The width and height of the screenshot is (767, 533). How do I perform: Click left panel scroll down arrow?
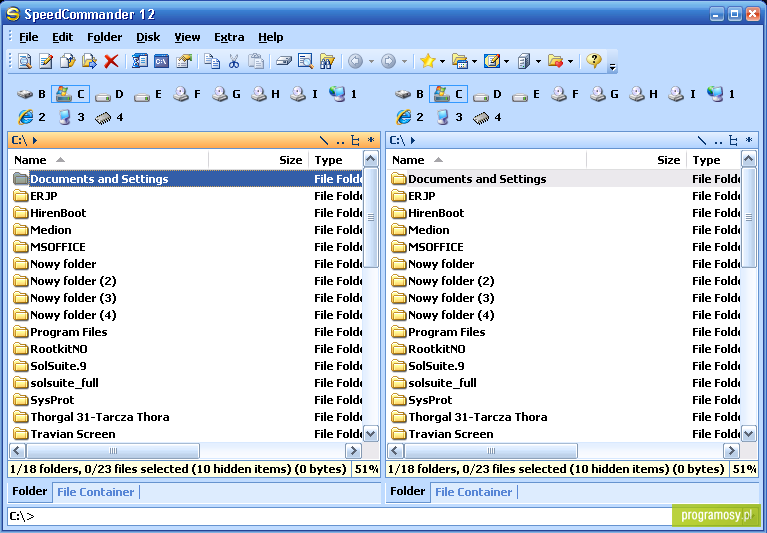(x=371, y=434)
